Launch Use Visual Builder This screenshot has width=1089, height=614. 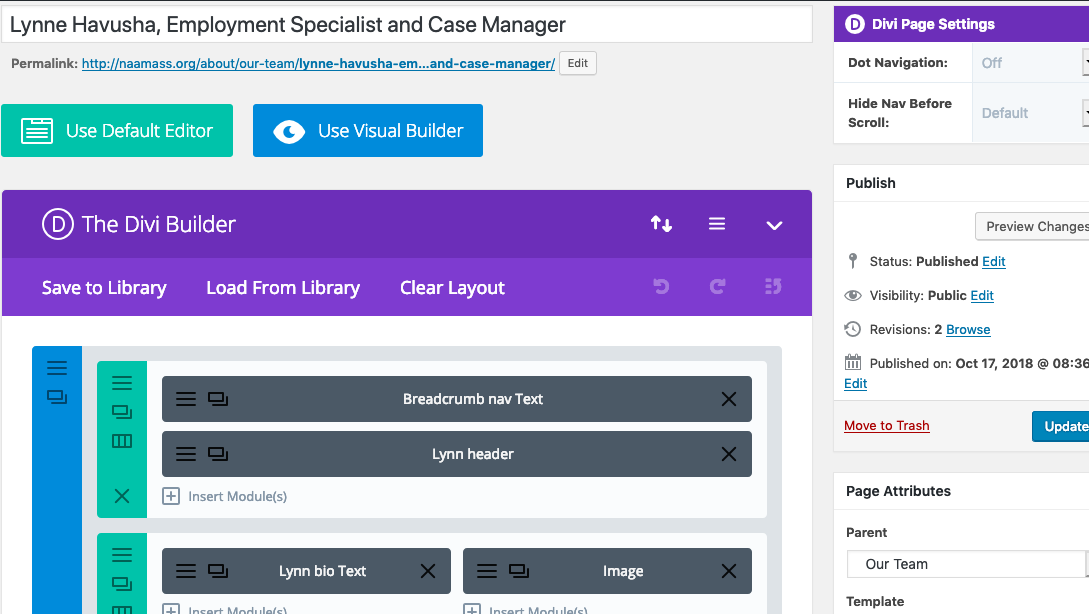coord(368,131)
